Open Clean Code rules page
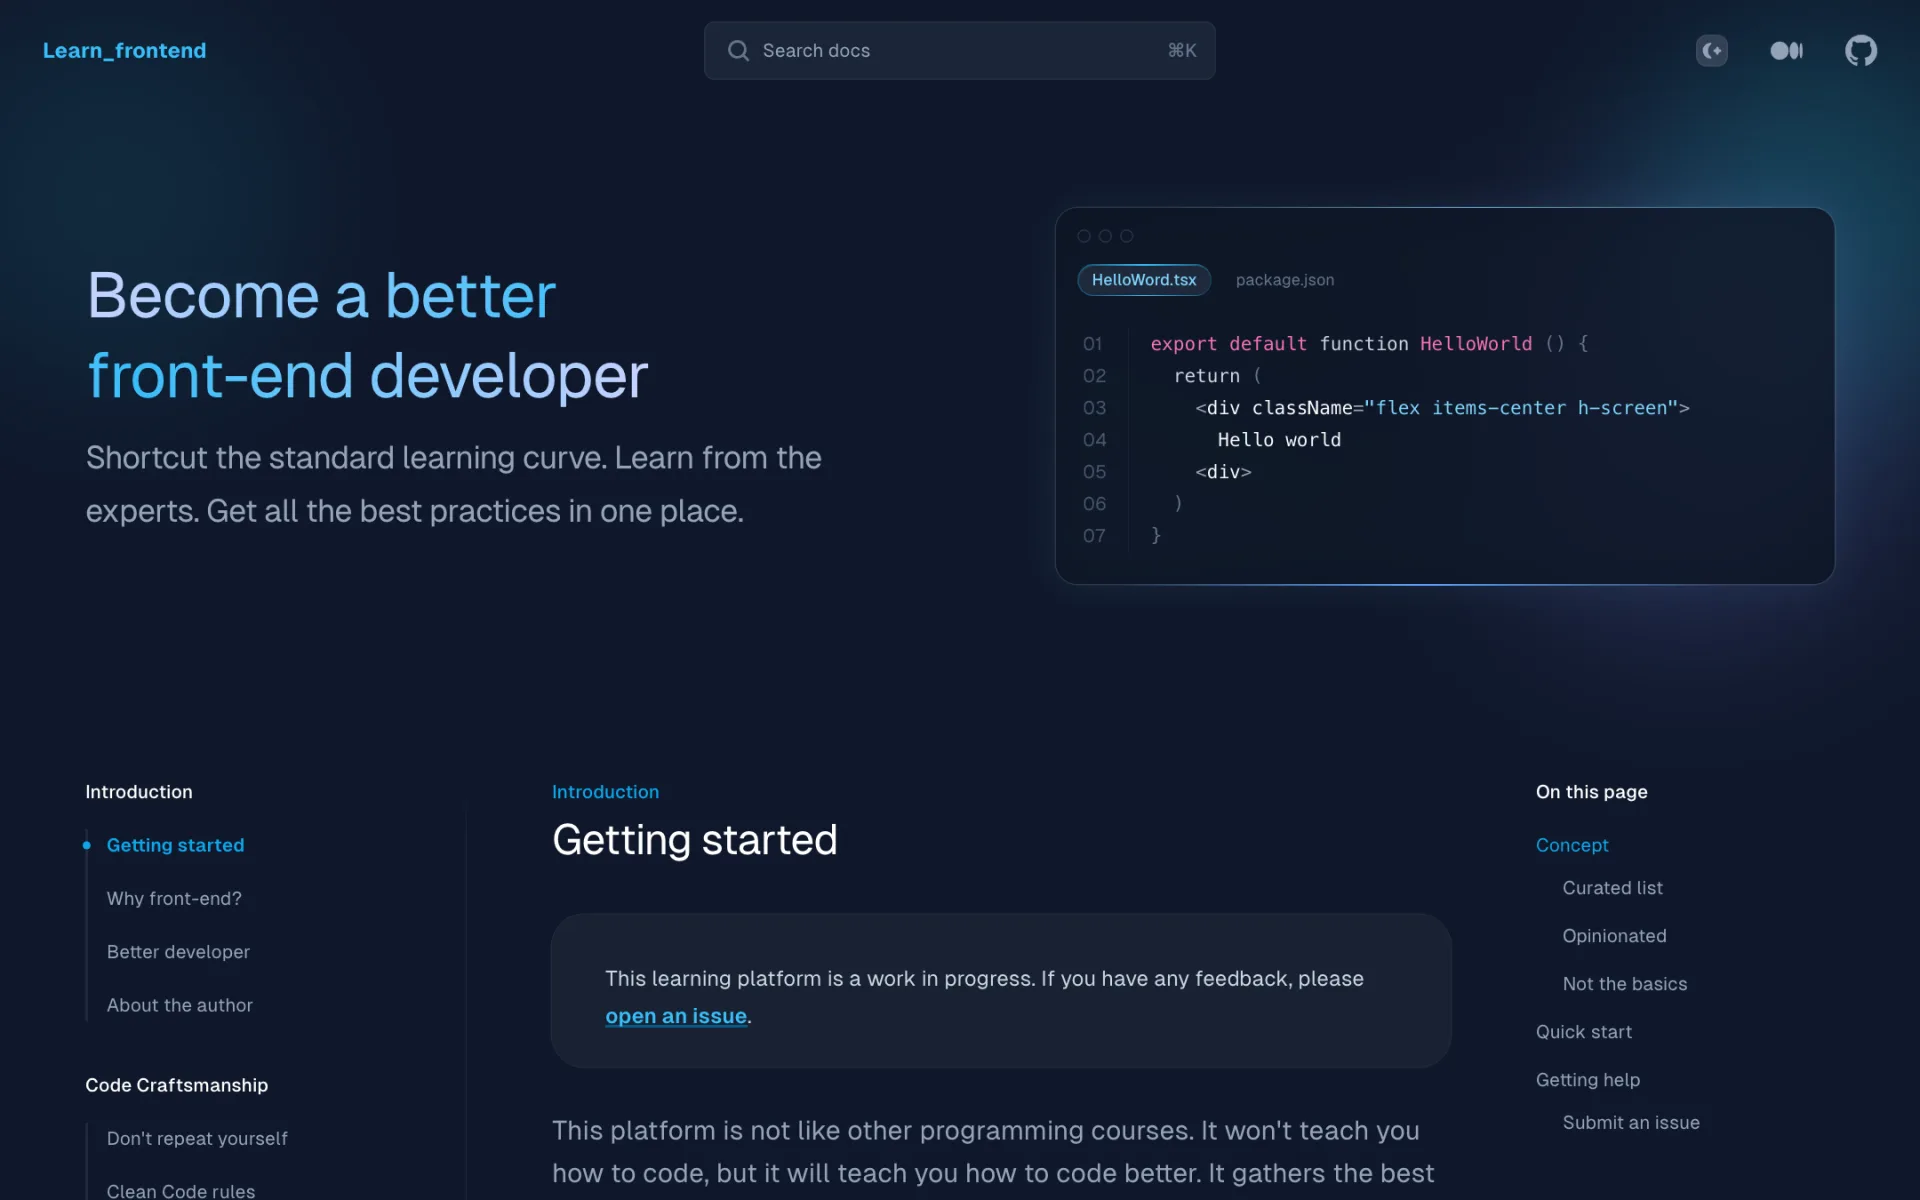Image resolution: width=1920 pixels, height=1200 pixels. pyautogui.click(x=181, y=1190)
